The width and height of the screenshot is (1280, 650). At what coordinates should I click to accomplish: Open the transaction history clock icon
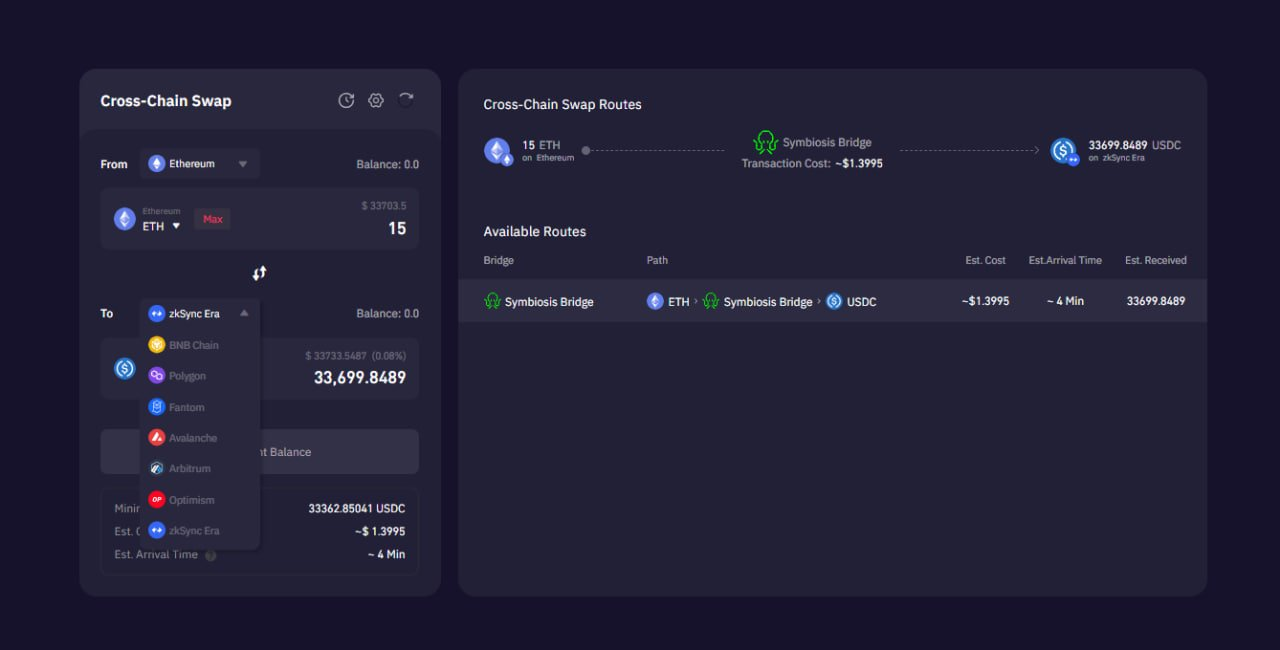pos(346,100)
